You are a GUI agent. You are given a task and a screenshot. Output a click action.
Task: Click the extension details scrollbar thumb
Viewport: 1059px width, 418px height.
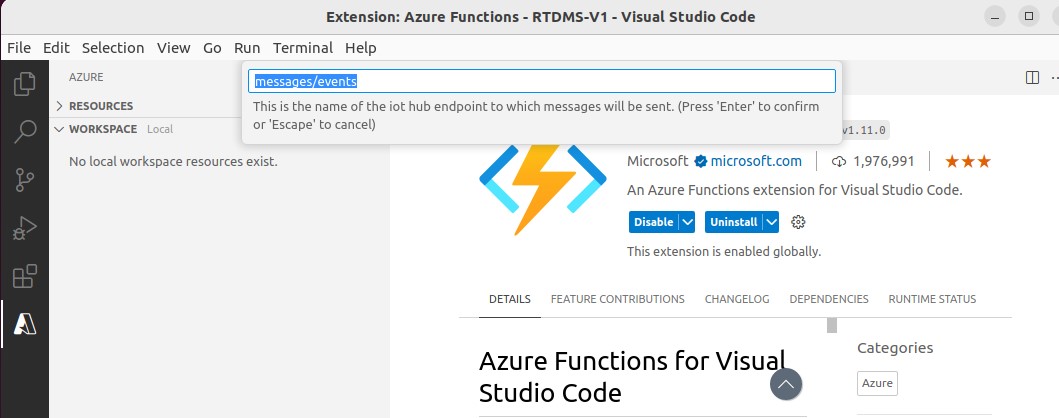tap(832, 325)
